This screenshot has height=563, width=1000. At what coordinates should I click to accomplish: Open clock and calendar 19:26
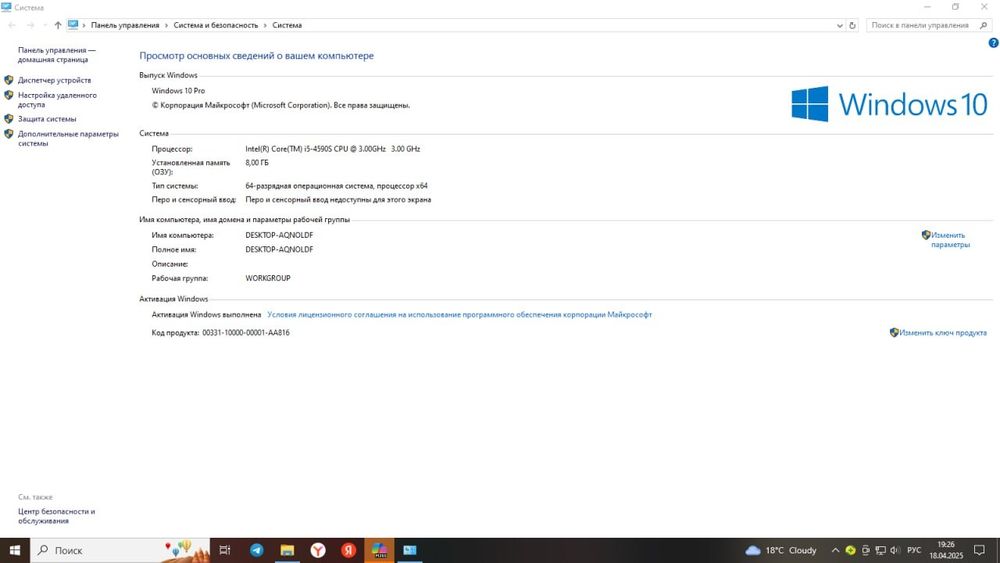point(946,550)
